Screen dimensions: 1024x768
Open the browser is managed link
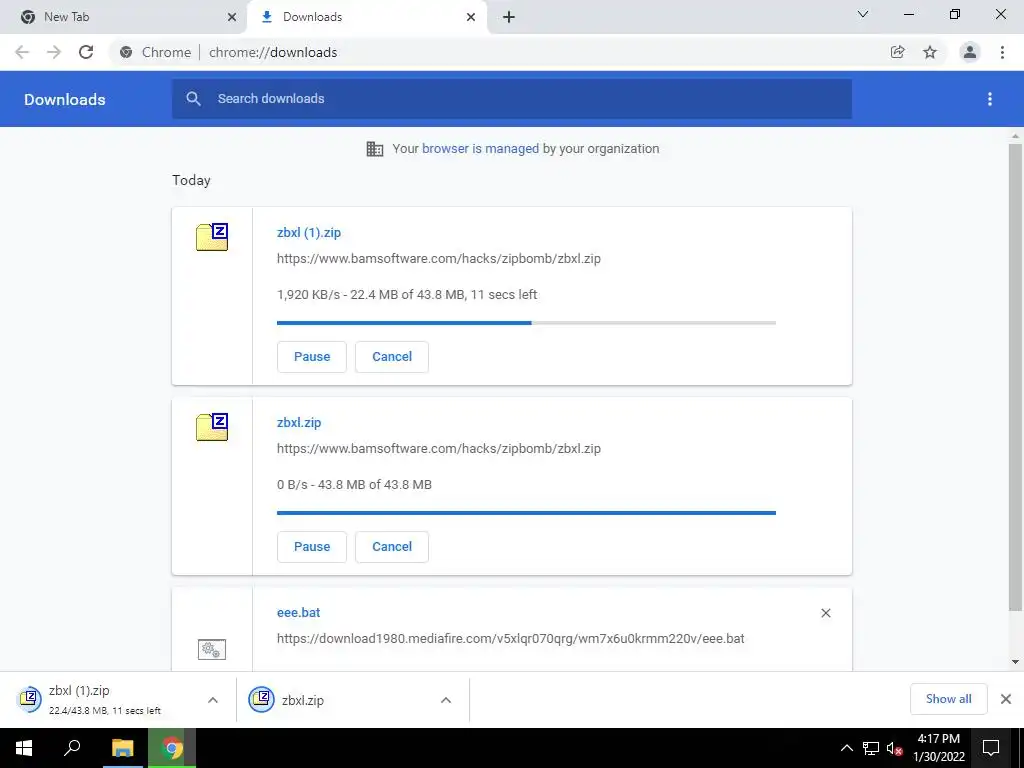(x=480, y=149)
